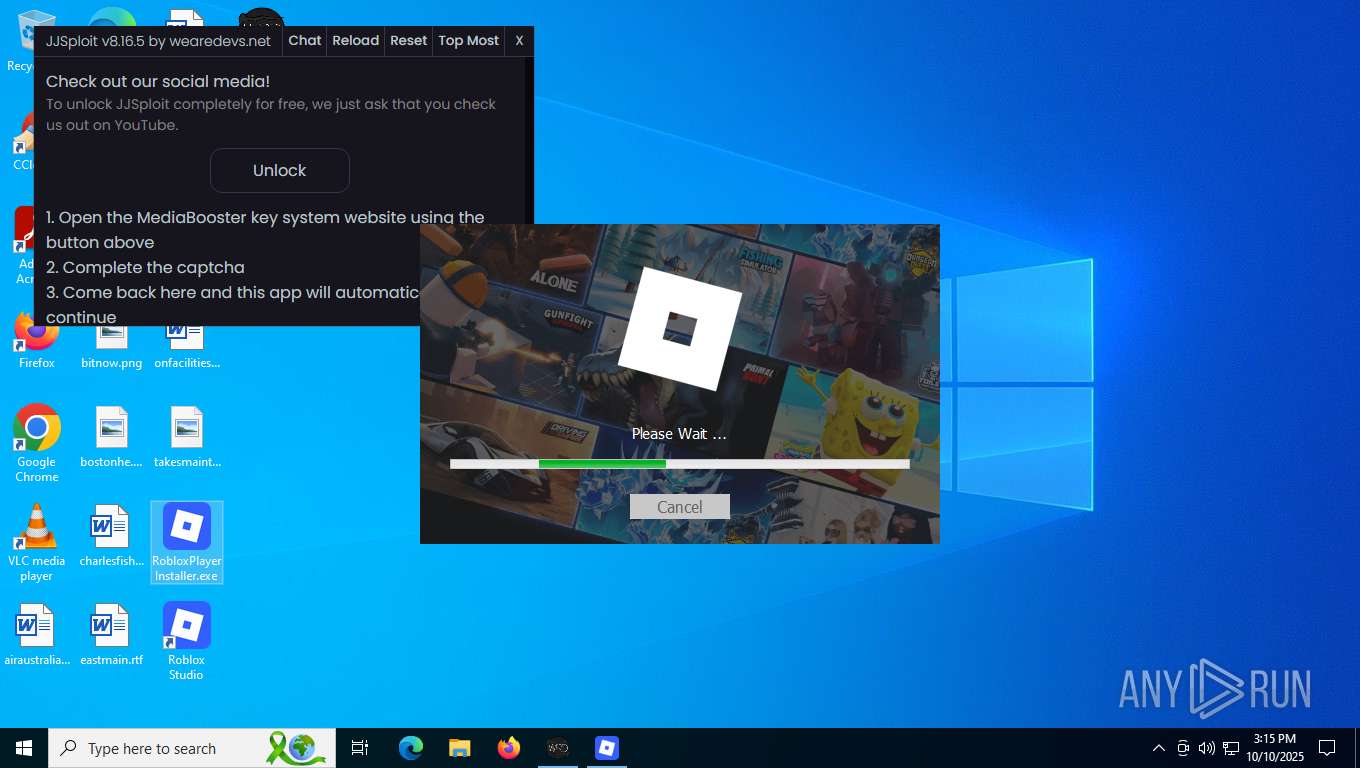The height and width of the screenshot is (768, 1360).
Task: Click the taskbar search box
Action: 192,748
